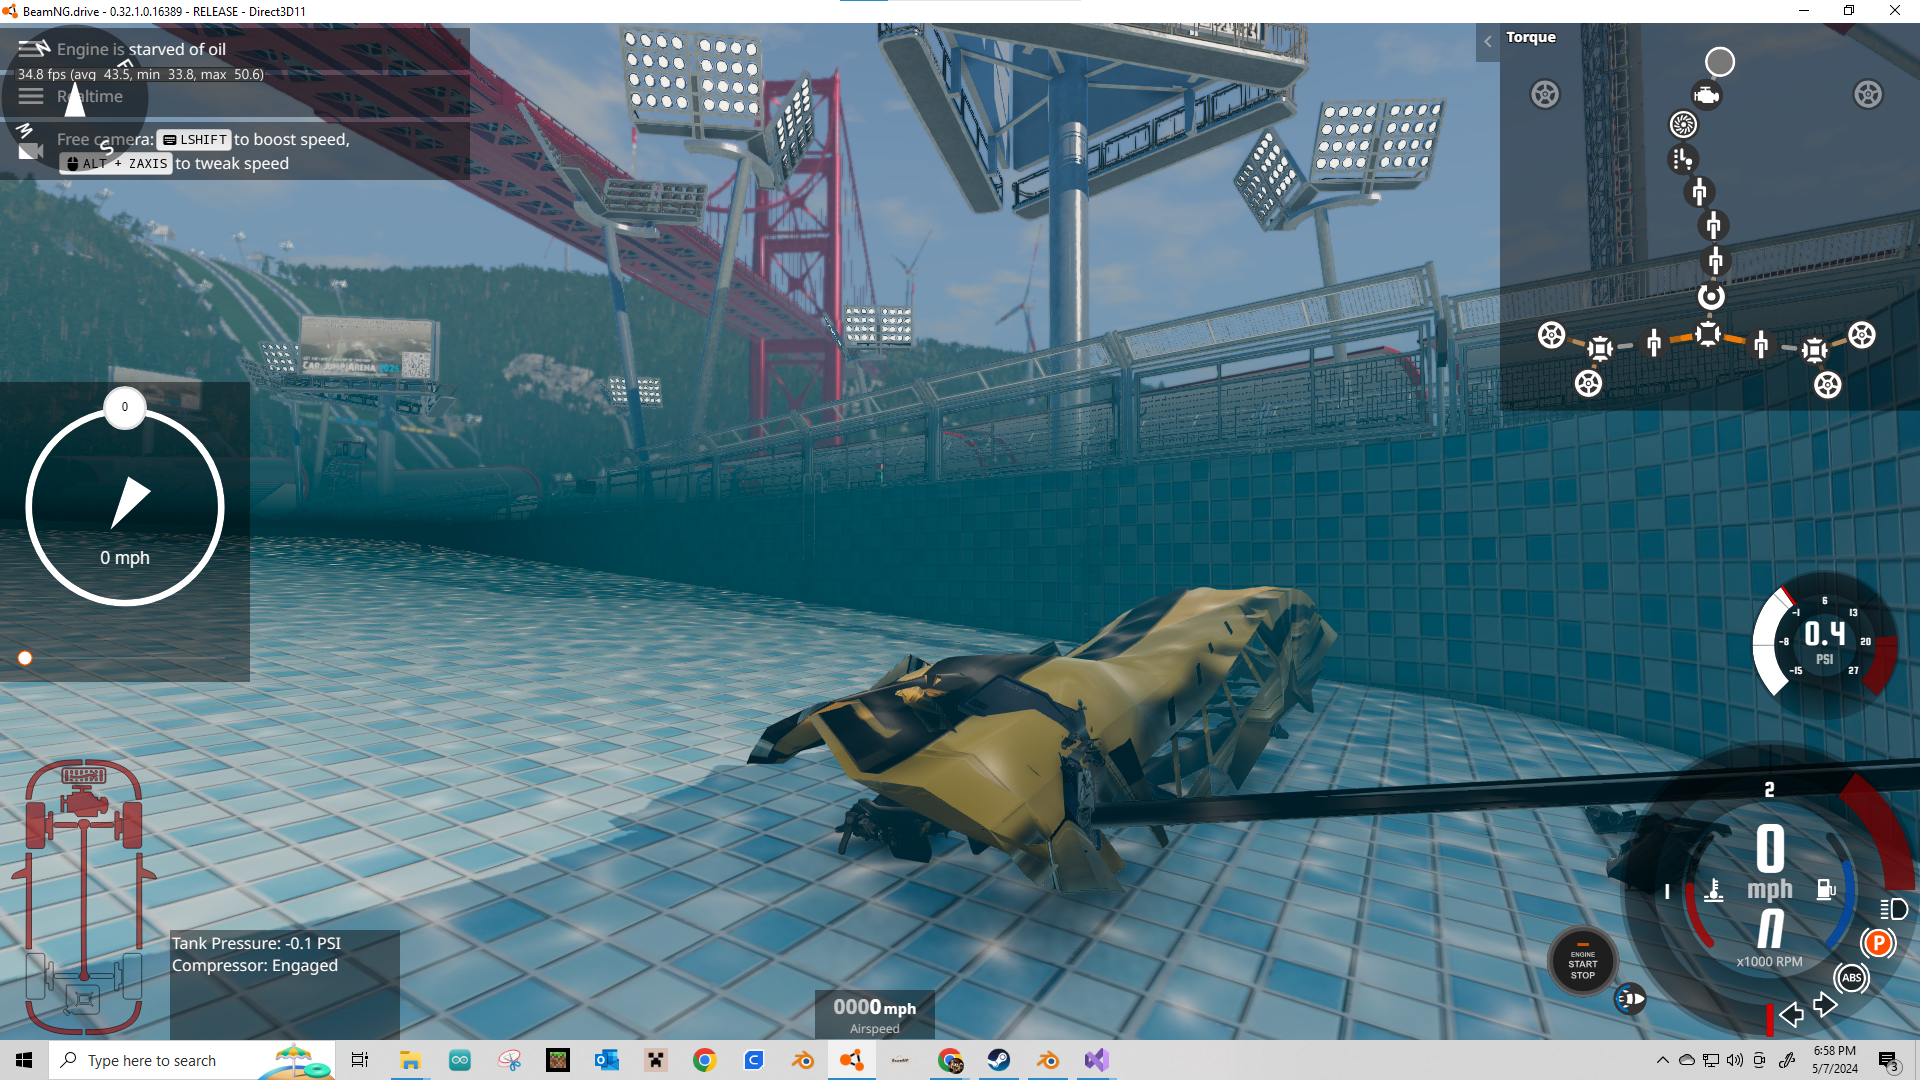
Task: Click the shaft icon left of center differential
Action: (x=1654, y=343)
